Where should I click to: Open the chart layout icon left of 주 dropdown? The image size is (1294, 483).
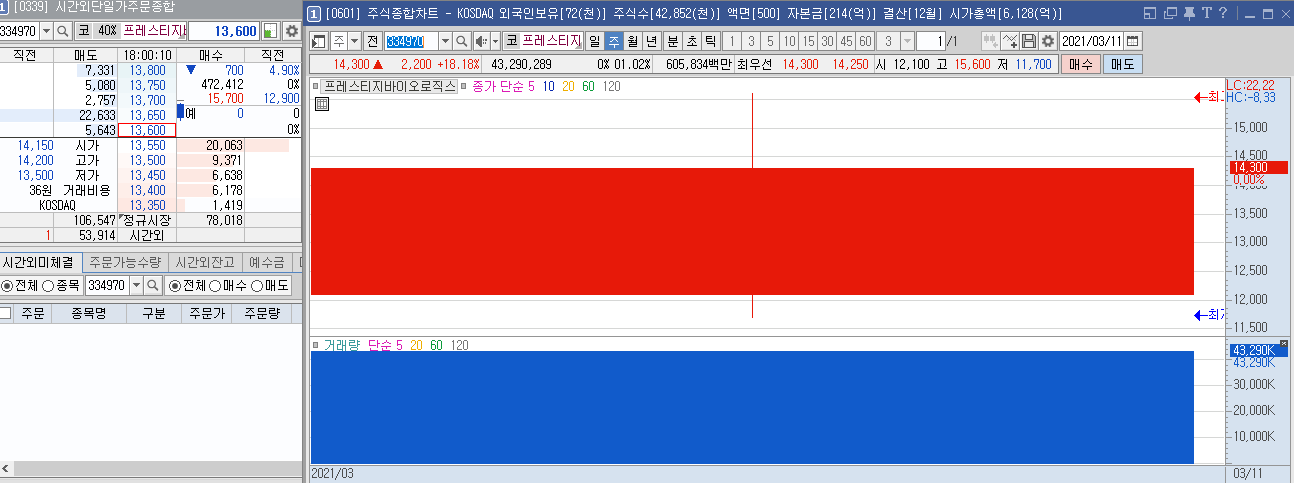point(319,41)
